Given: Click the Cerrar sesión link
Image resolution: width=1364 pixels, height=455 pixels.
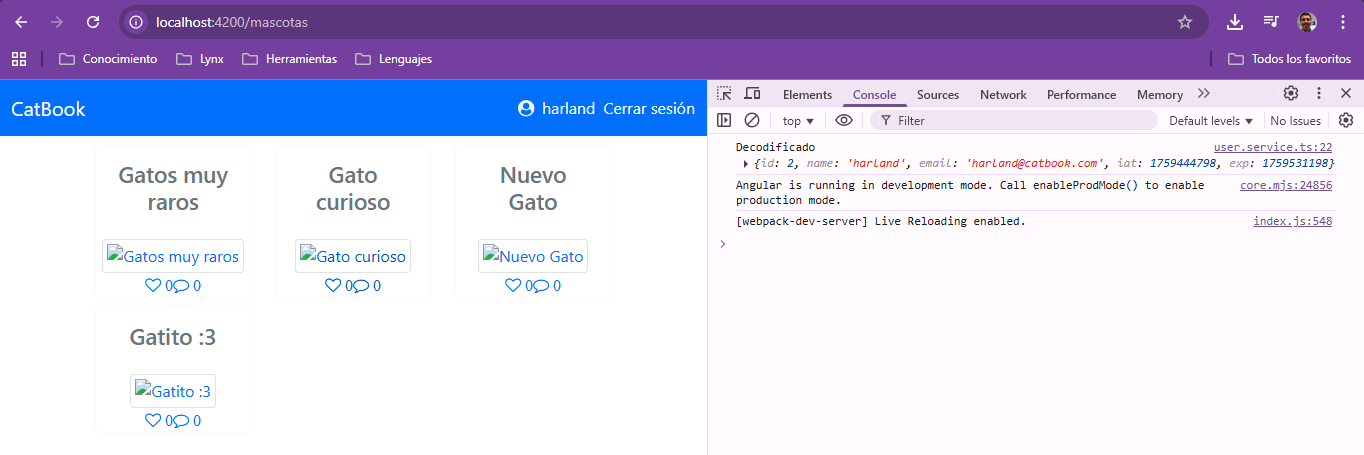Looking at the screenshot, I should [x=649, y=109].
